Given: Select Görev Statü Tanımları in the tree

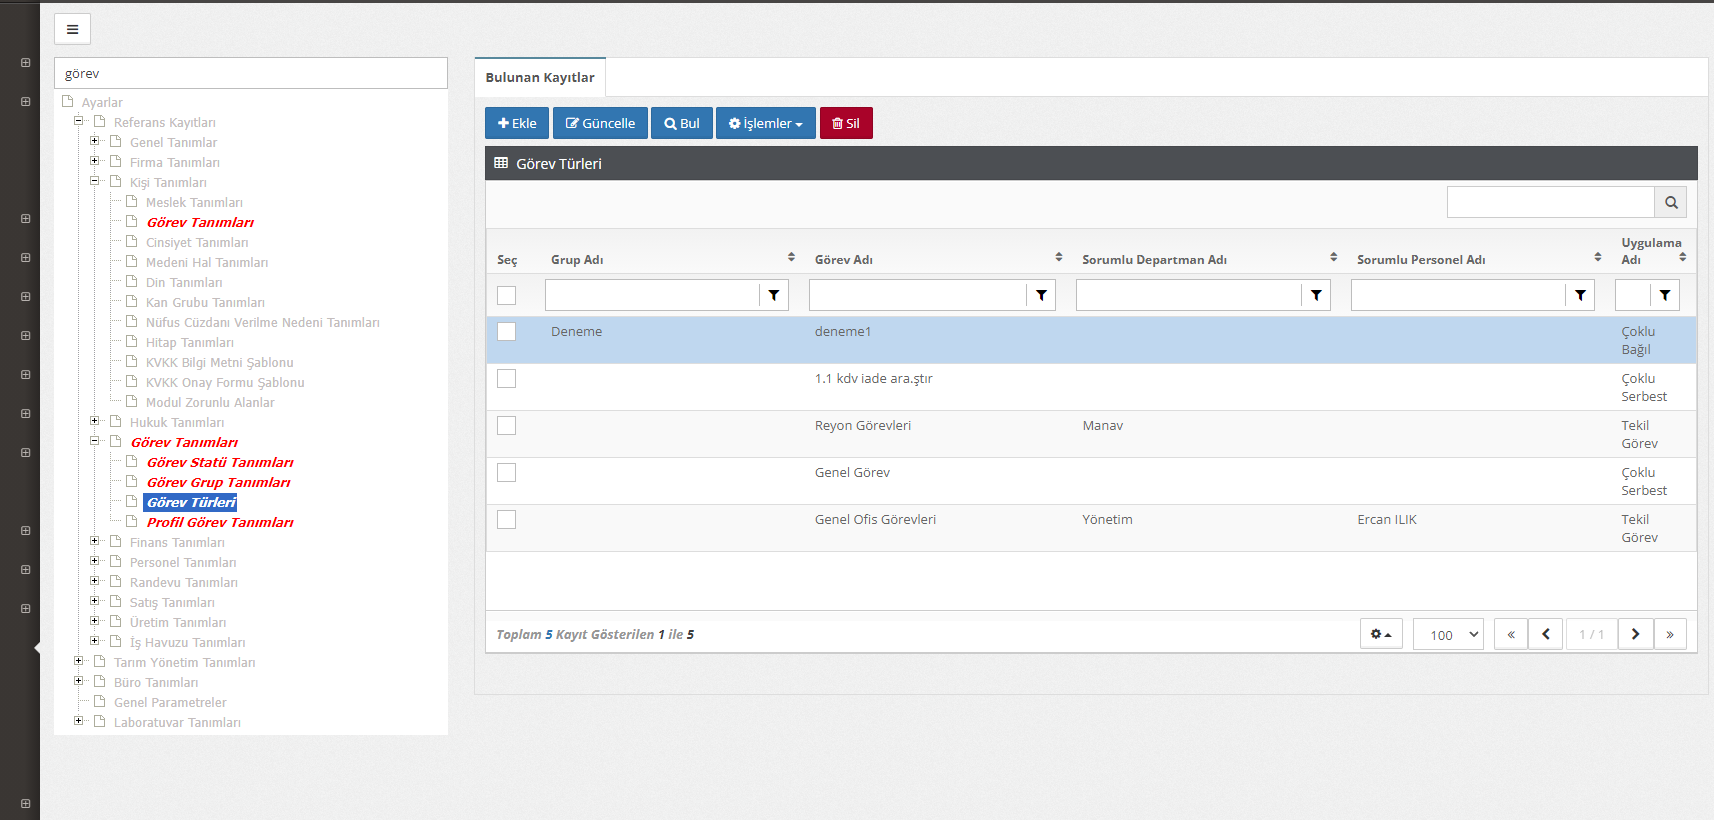Looking at the screenshot, I should [x=220, y=462].
